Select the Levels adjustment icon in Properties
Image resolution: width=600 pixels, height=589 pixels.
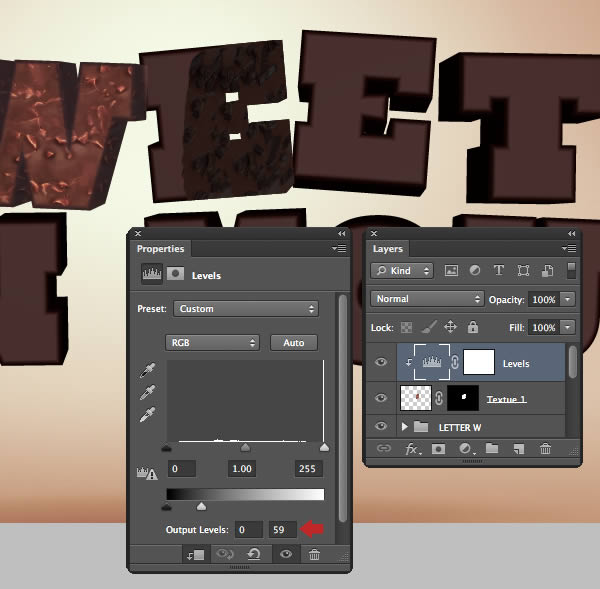pos(152,274)
